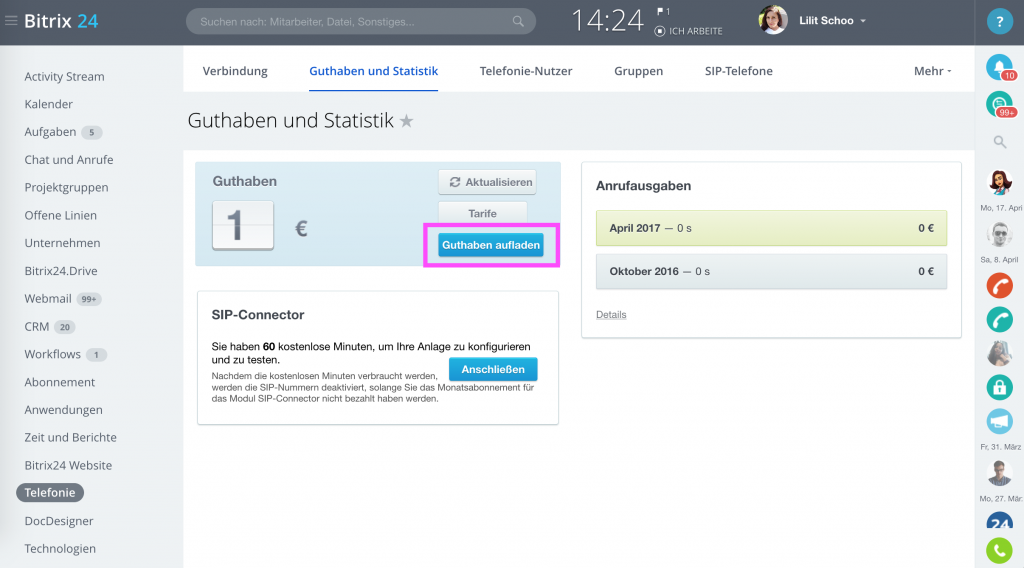Click the search magnifier in the top search bar

click(518, 22)
